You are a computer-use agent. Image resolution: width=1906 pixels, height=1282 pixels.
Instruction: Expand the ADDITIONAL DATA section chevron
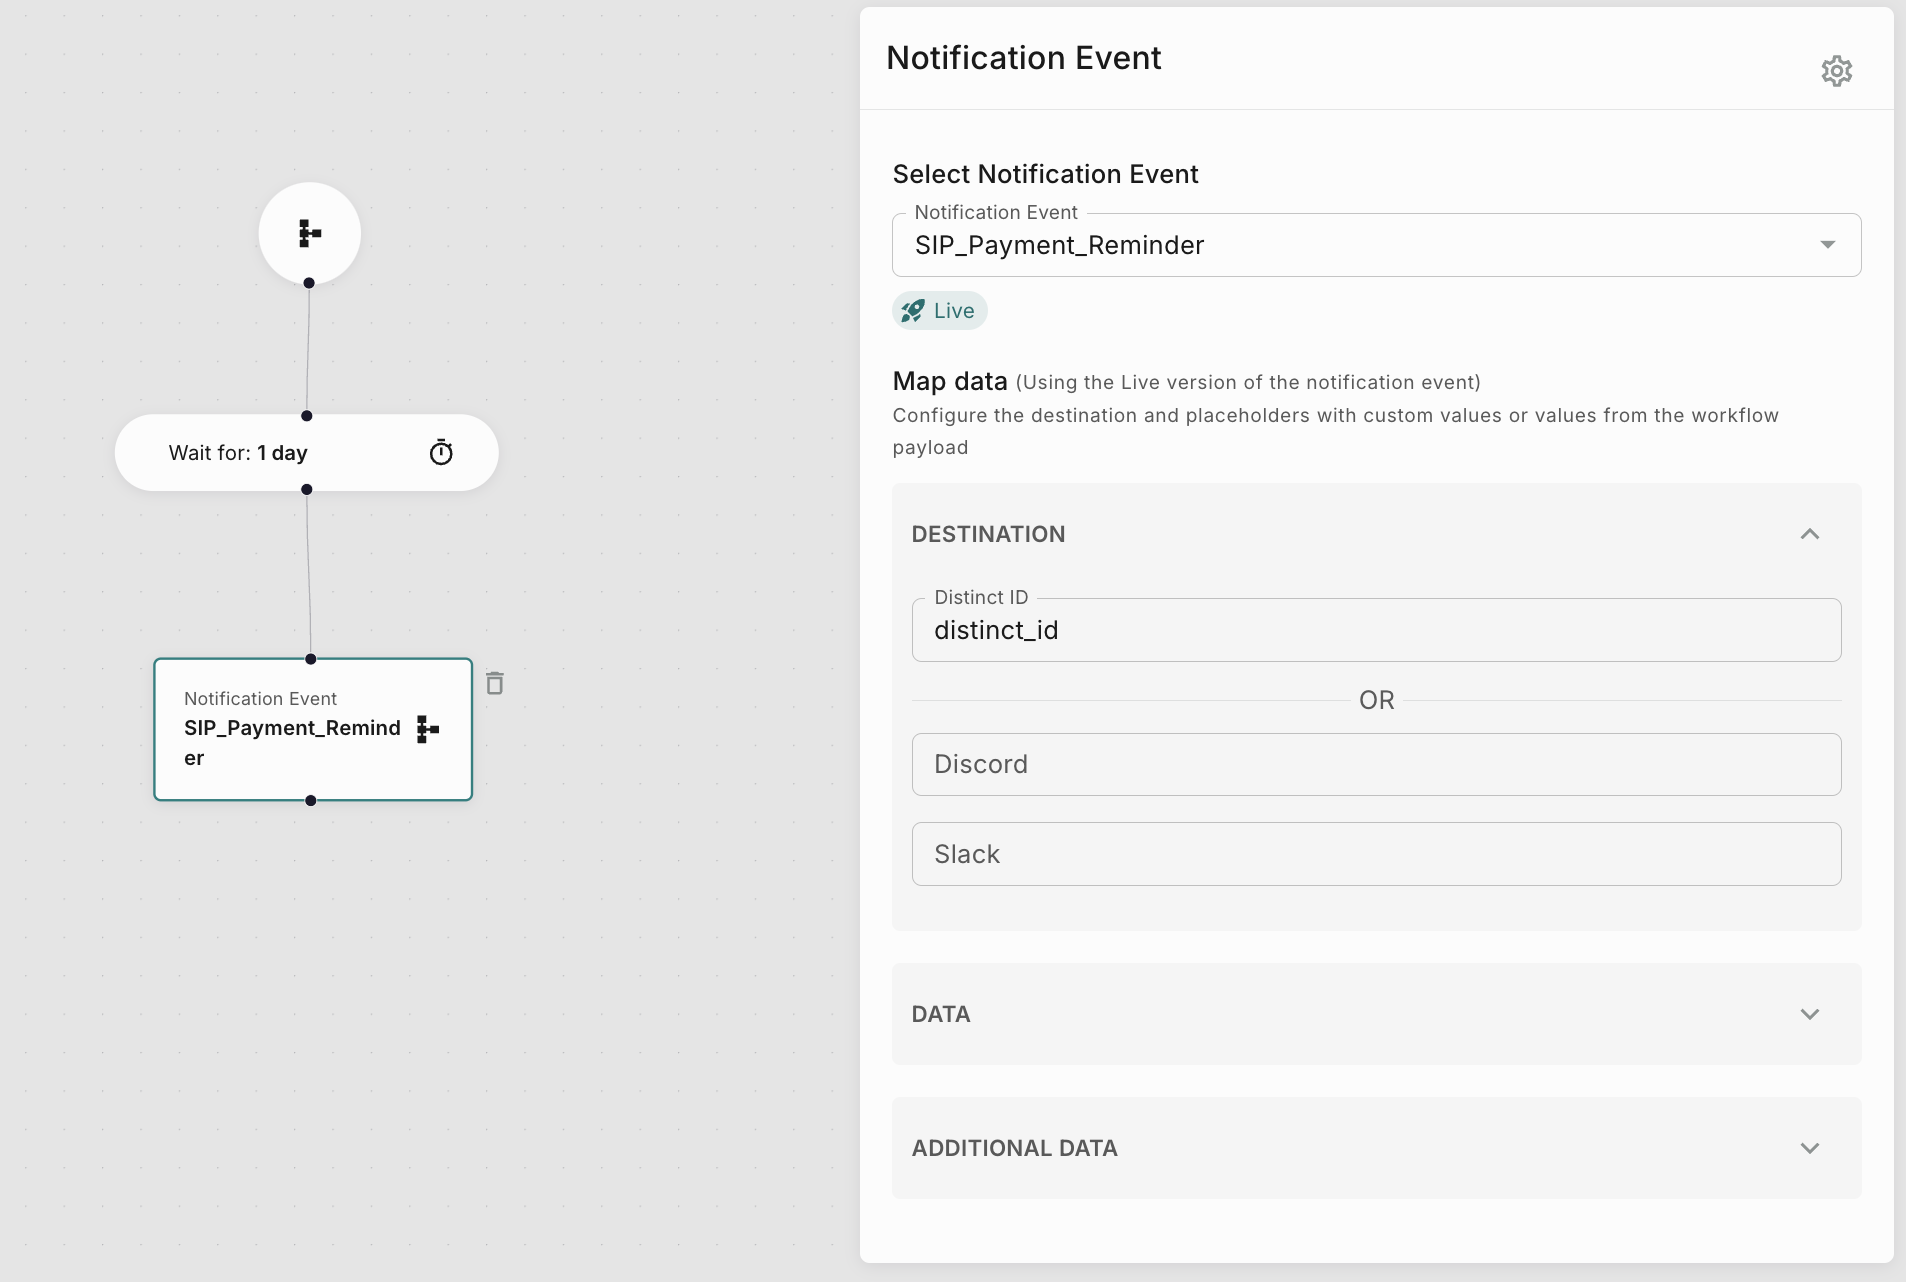pos(1809,1148)
